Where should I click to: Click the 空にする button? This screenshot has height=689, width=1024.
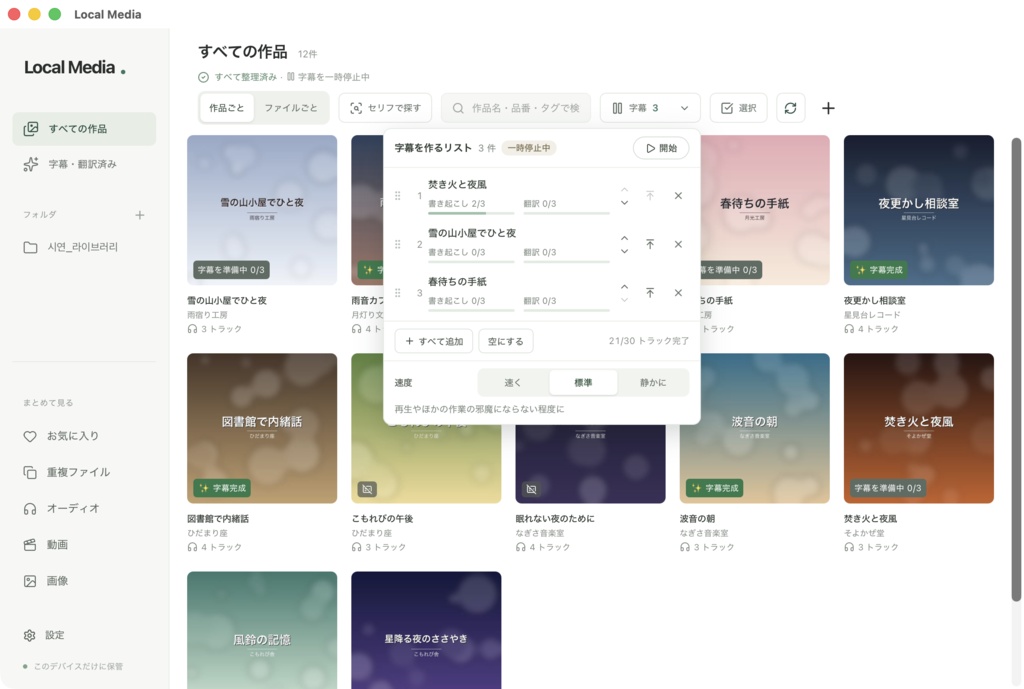point(505,341)
